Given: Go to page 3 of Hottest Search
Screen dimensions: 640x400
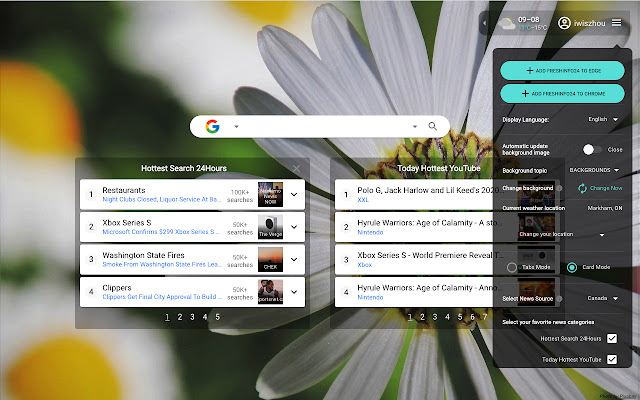Looking at the screenshot, I should click(192, 317).
